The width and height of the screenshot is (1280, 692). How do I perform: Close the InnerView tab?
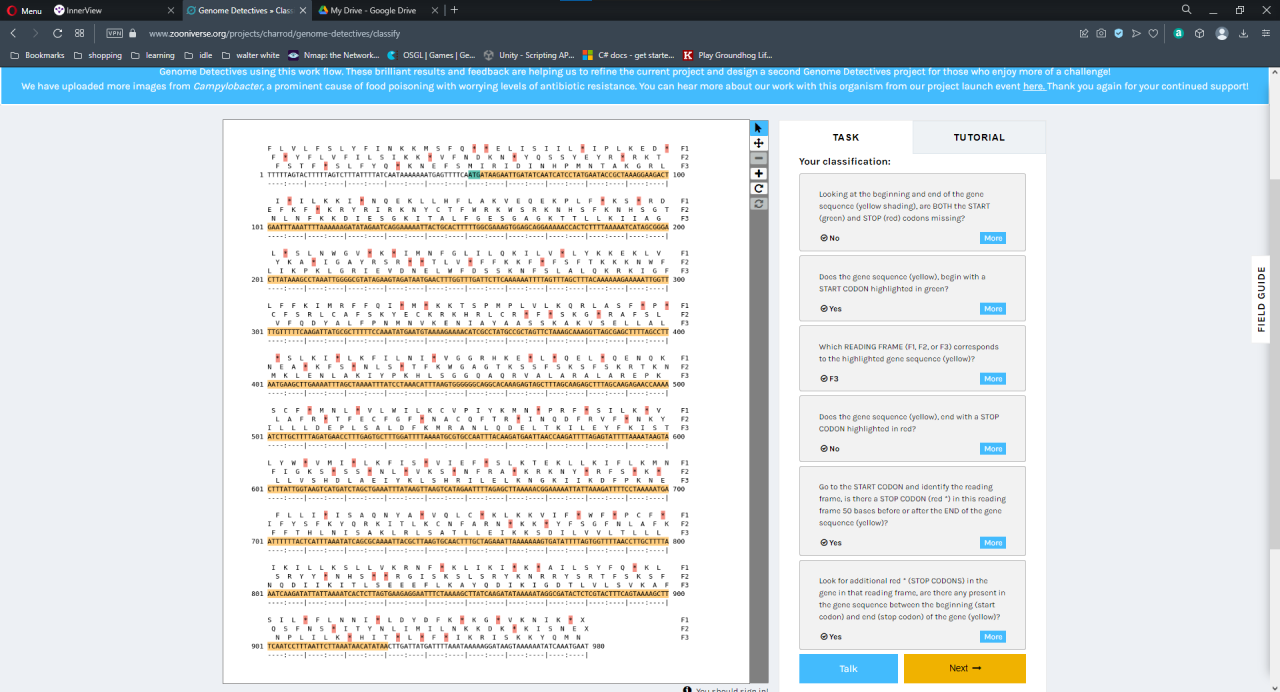(171, 10)
